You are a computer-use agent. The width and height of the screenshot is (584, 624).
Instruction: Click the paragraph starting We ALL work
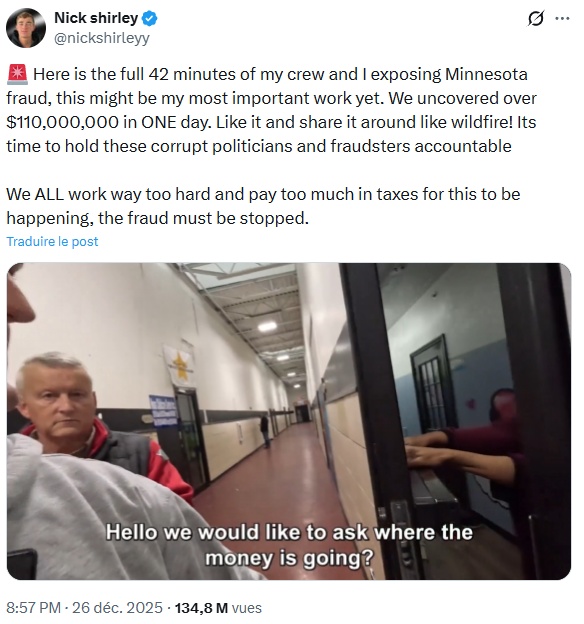click(263, 206)
